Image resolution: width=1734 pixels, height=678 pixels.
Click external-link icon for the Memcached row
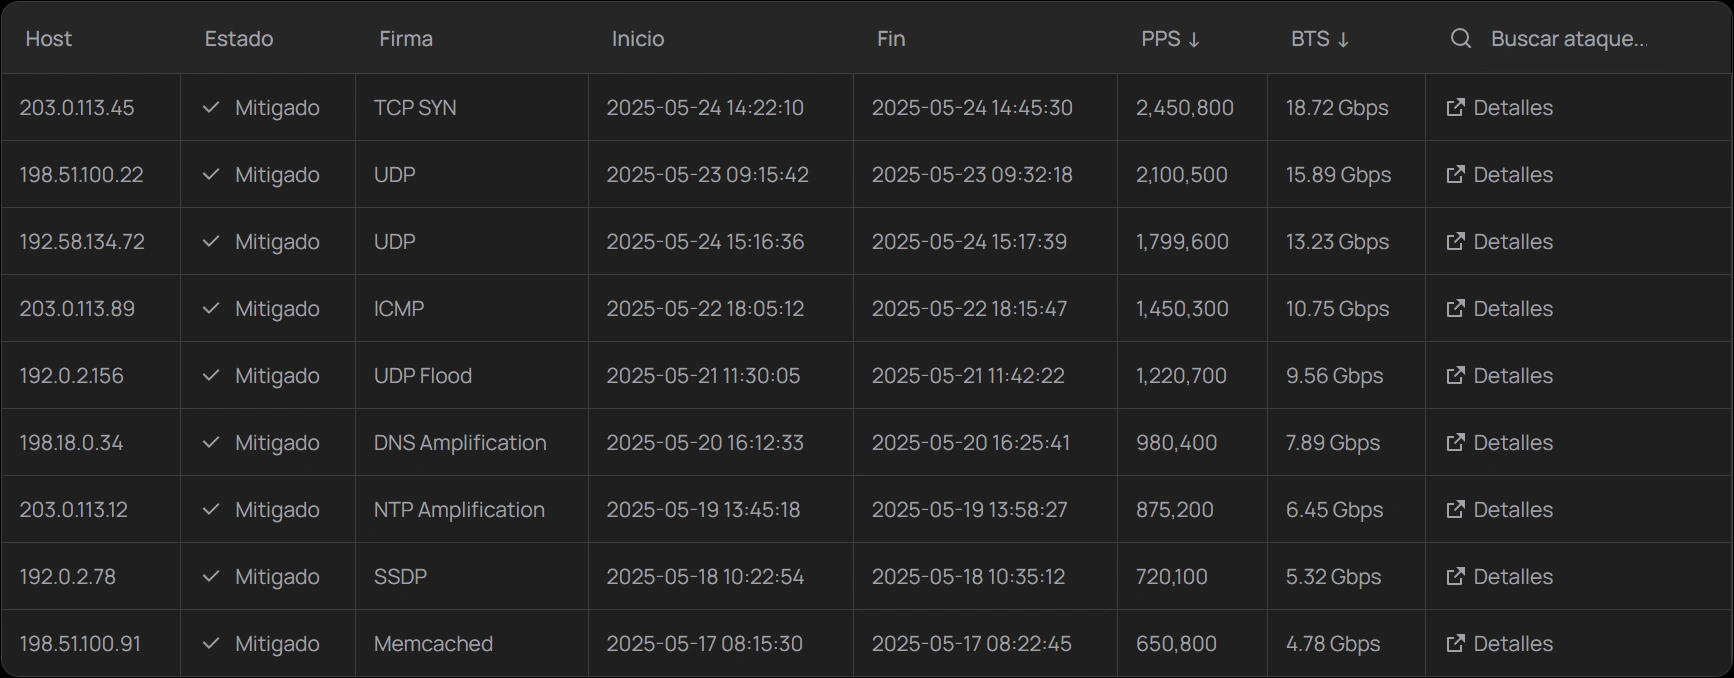point(1455,643)
